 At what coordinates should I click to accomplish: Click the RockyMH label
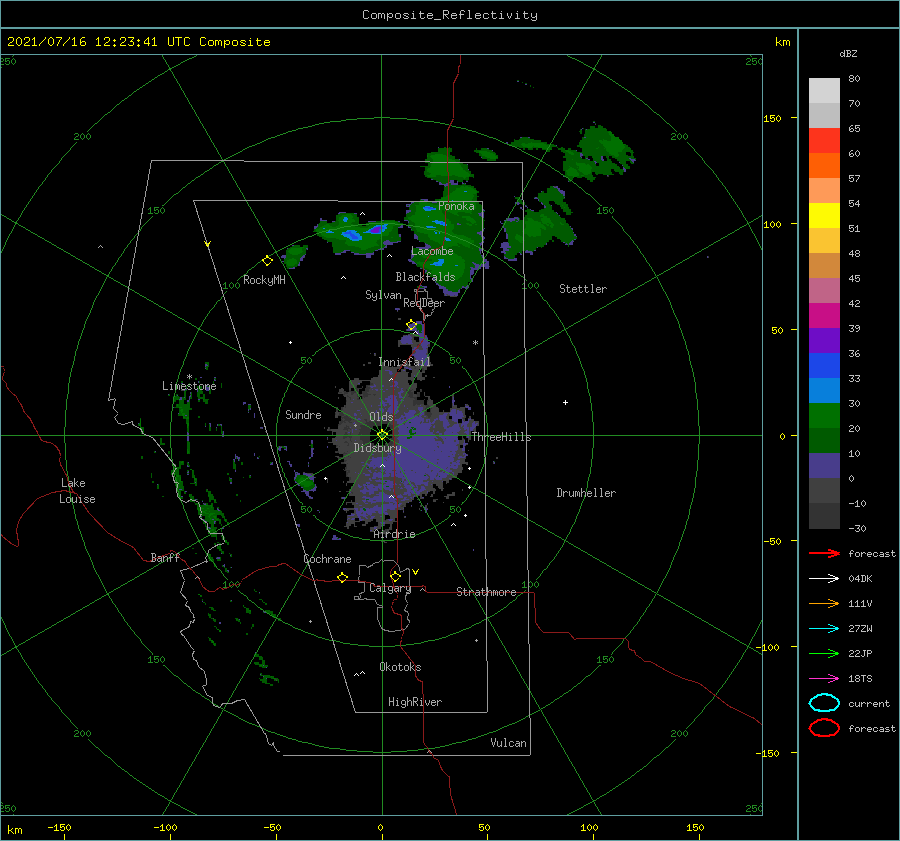click(x=264, y=280)
